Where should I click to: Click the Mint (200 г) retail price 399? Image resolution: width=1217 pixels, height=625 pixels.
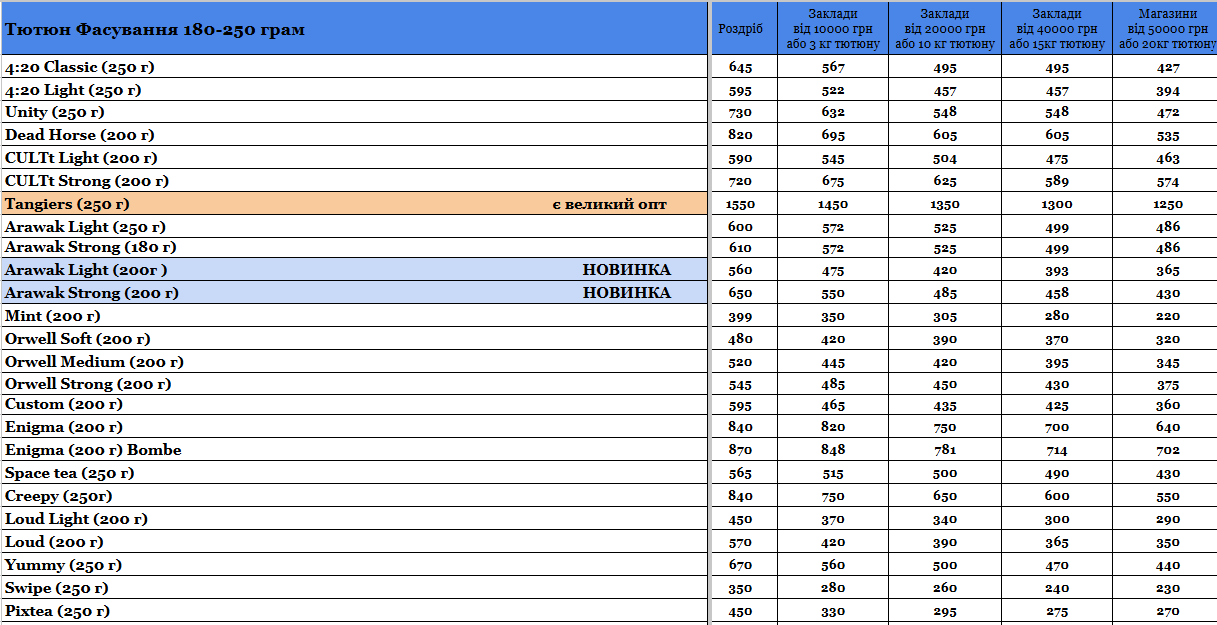tap(740, 316)
